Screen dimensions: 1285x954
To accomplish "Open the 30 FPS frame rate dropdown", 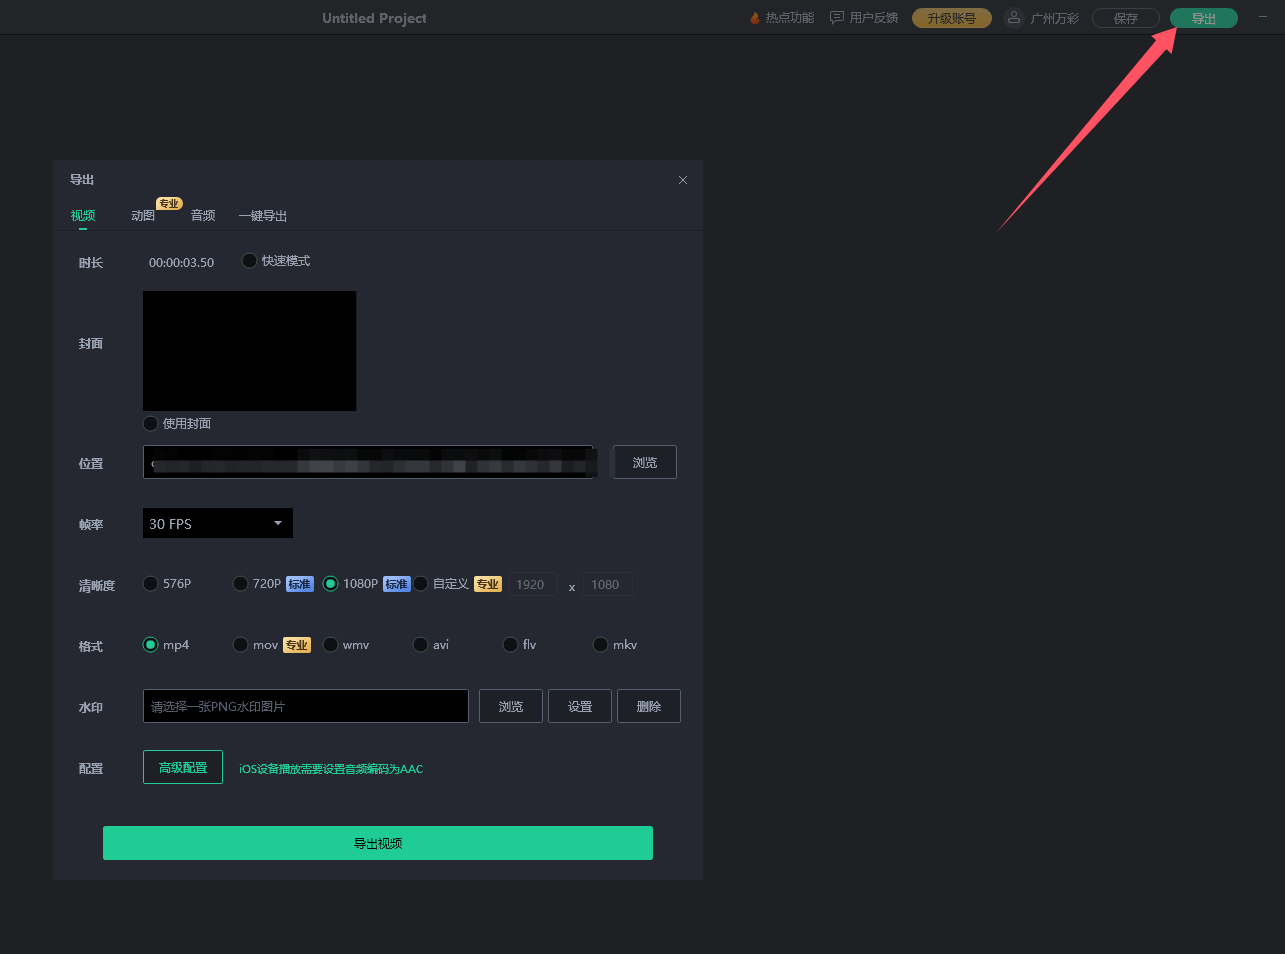I will click(x=218, y=523).
